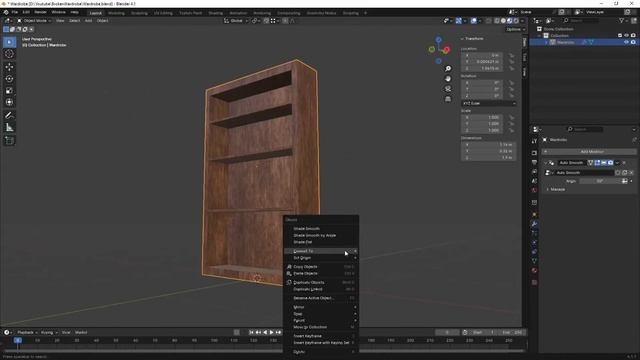Screen dimensions: 640x360
Task: Switch to the Layout workspace tab
Action: 96,13
